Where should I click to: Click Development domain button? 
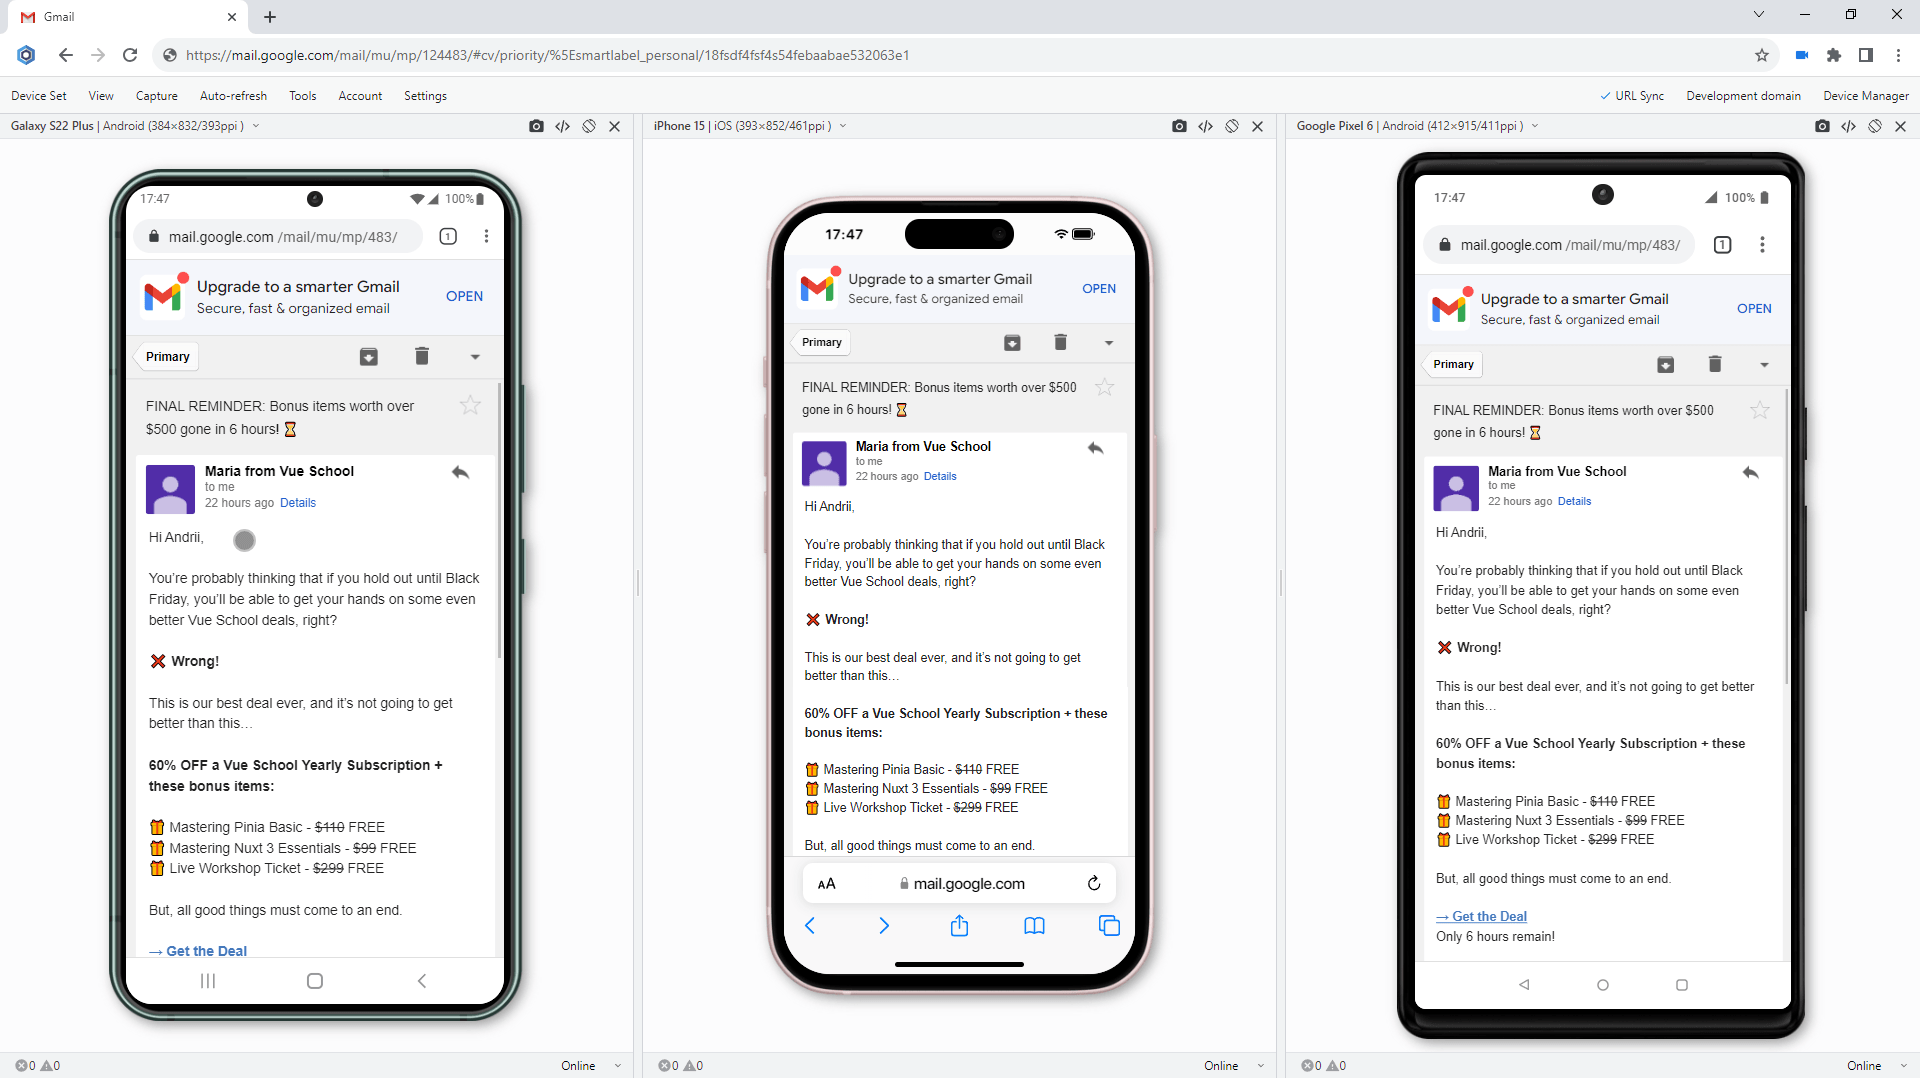(1743, 96)
